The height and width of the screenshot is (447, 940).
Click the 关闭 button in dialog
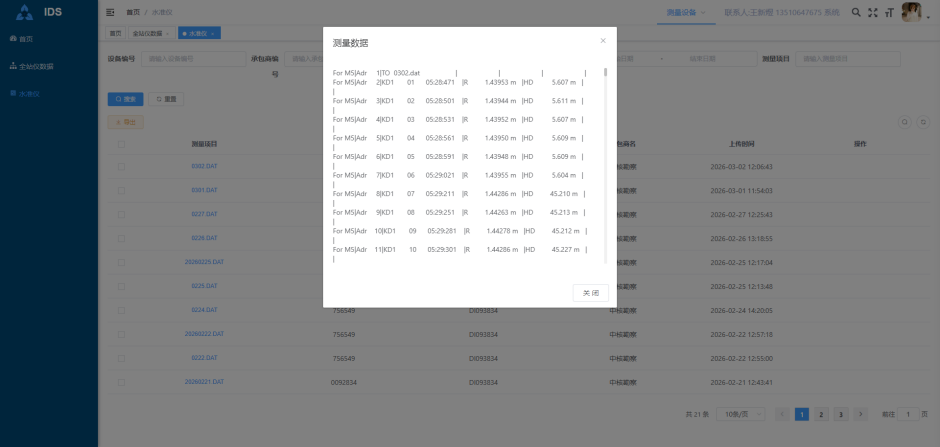click(590, 293)
